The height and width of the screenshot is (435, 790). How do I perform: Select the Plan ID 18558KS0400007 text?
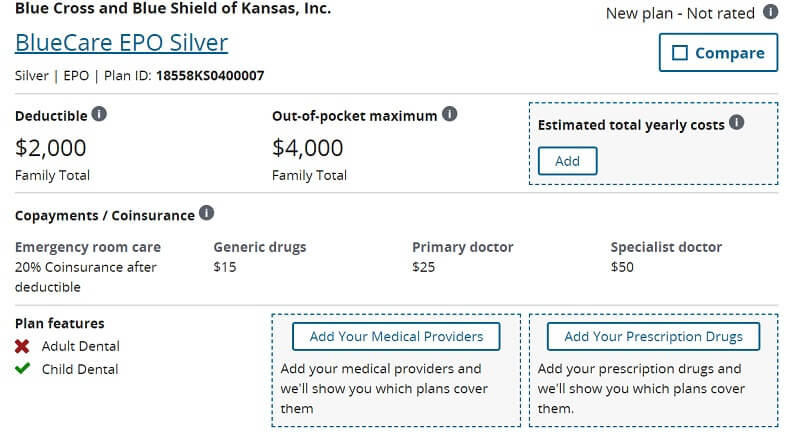210,76
